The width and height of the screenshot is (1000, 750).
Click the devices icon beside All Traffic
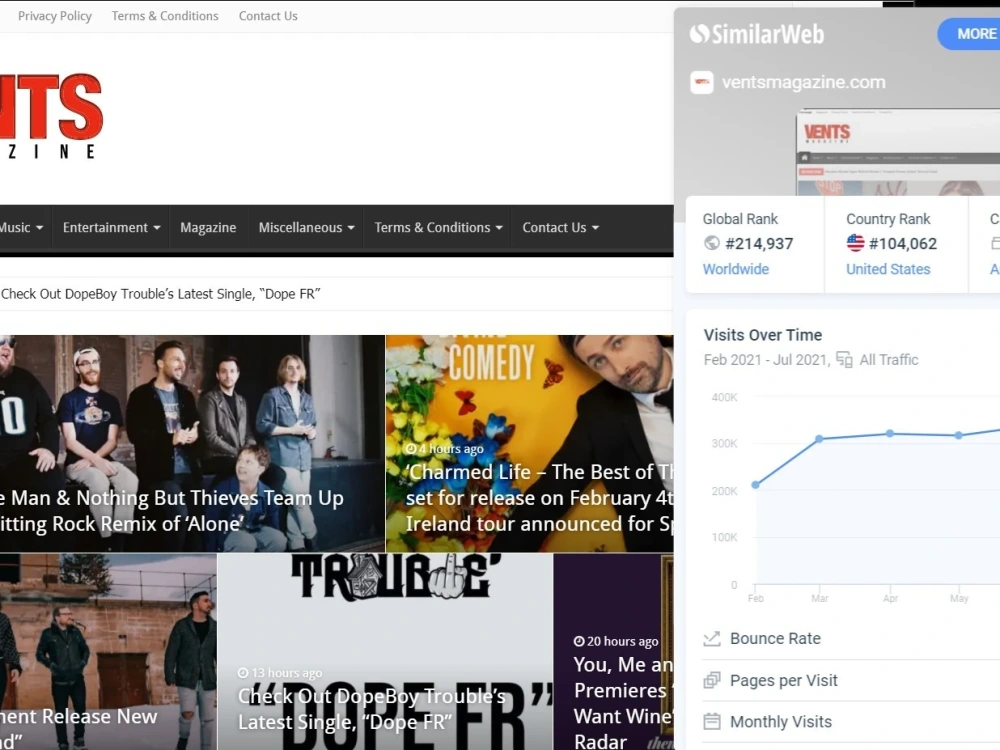click(x=844, y=360)
